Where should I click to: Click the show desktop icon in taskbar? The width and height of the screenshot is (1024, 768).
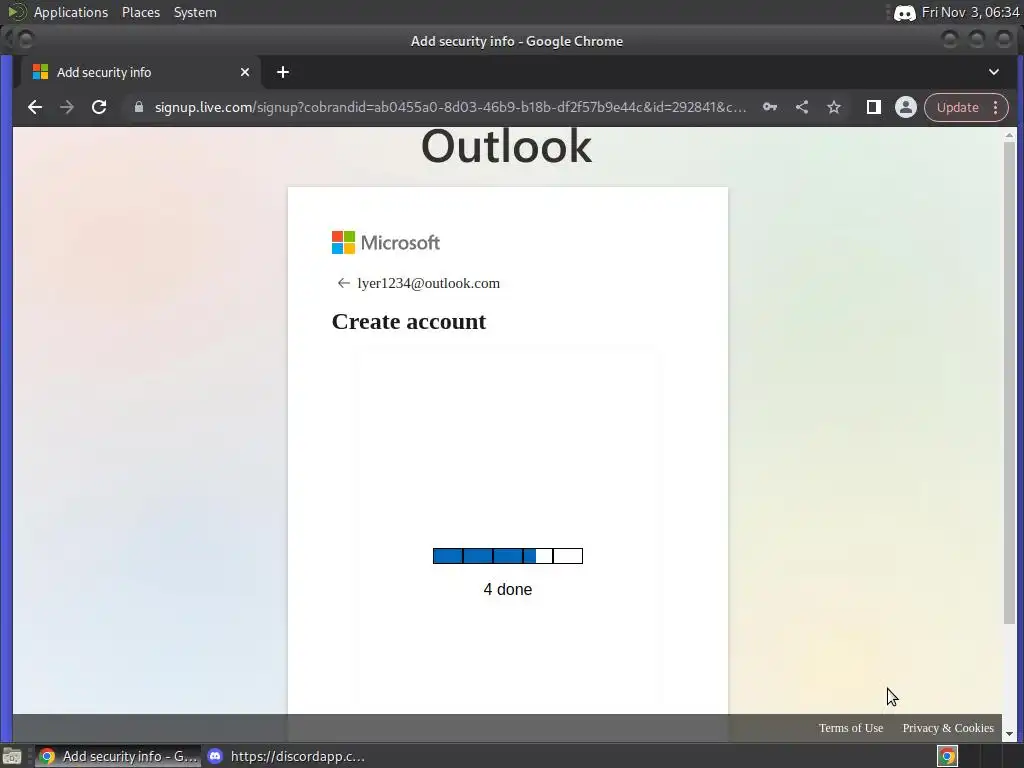pyautogui.click(x=12, y=756)
